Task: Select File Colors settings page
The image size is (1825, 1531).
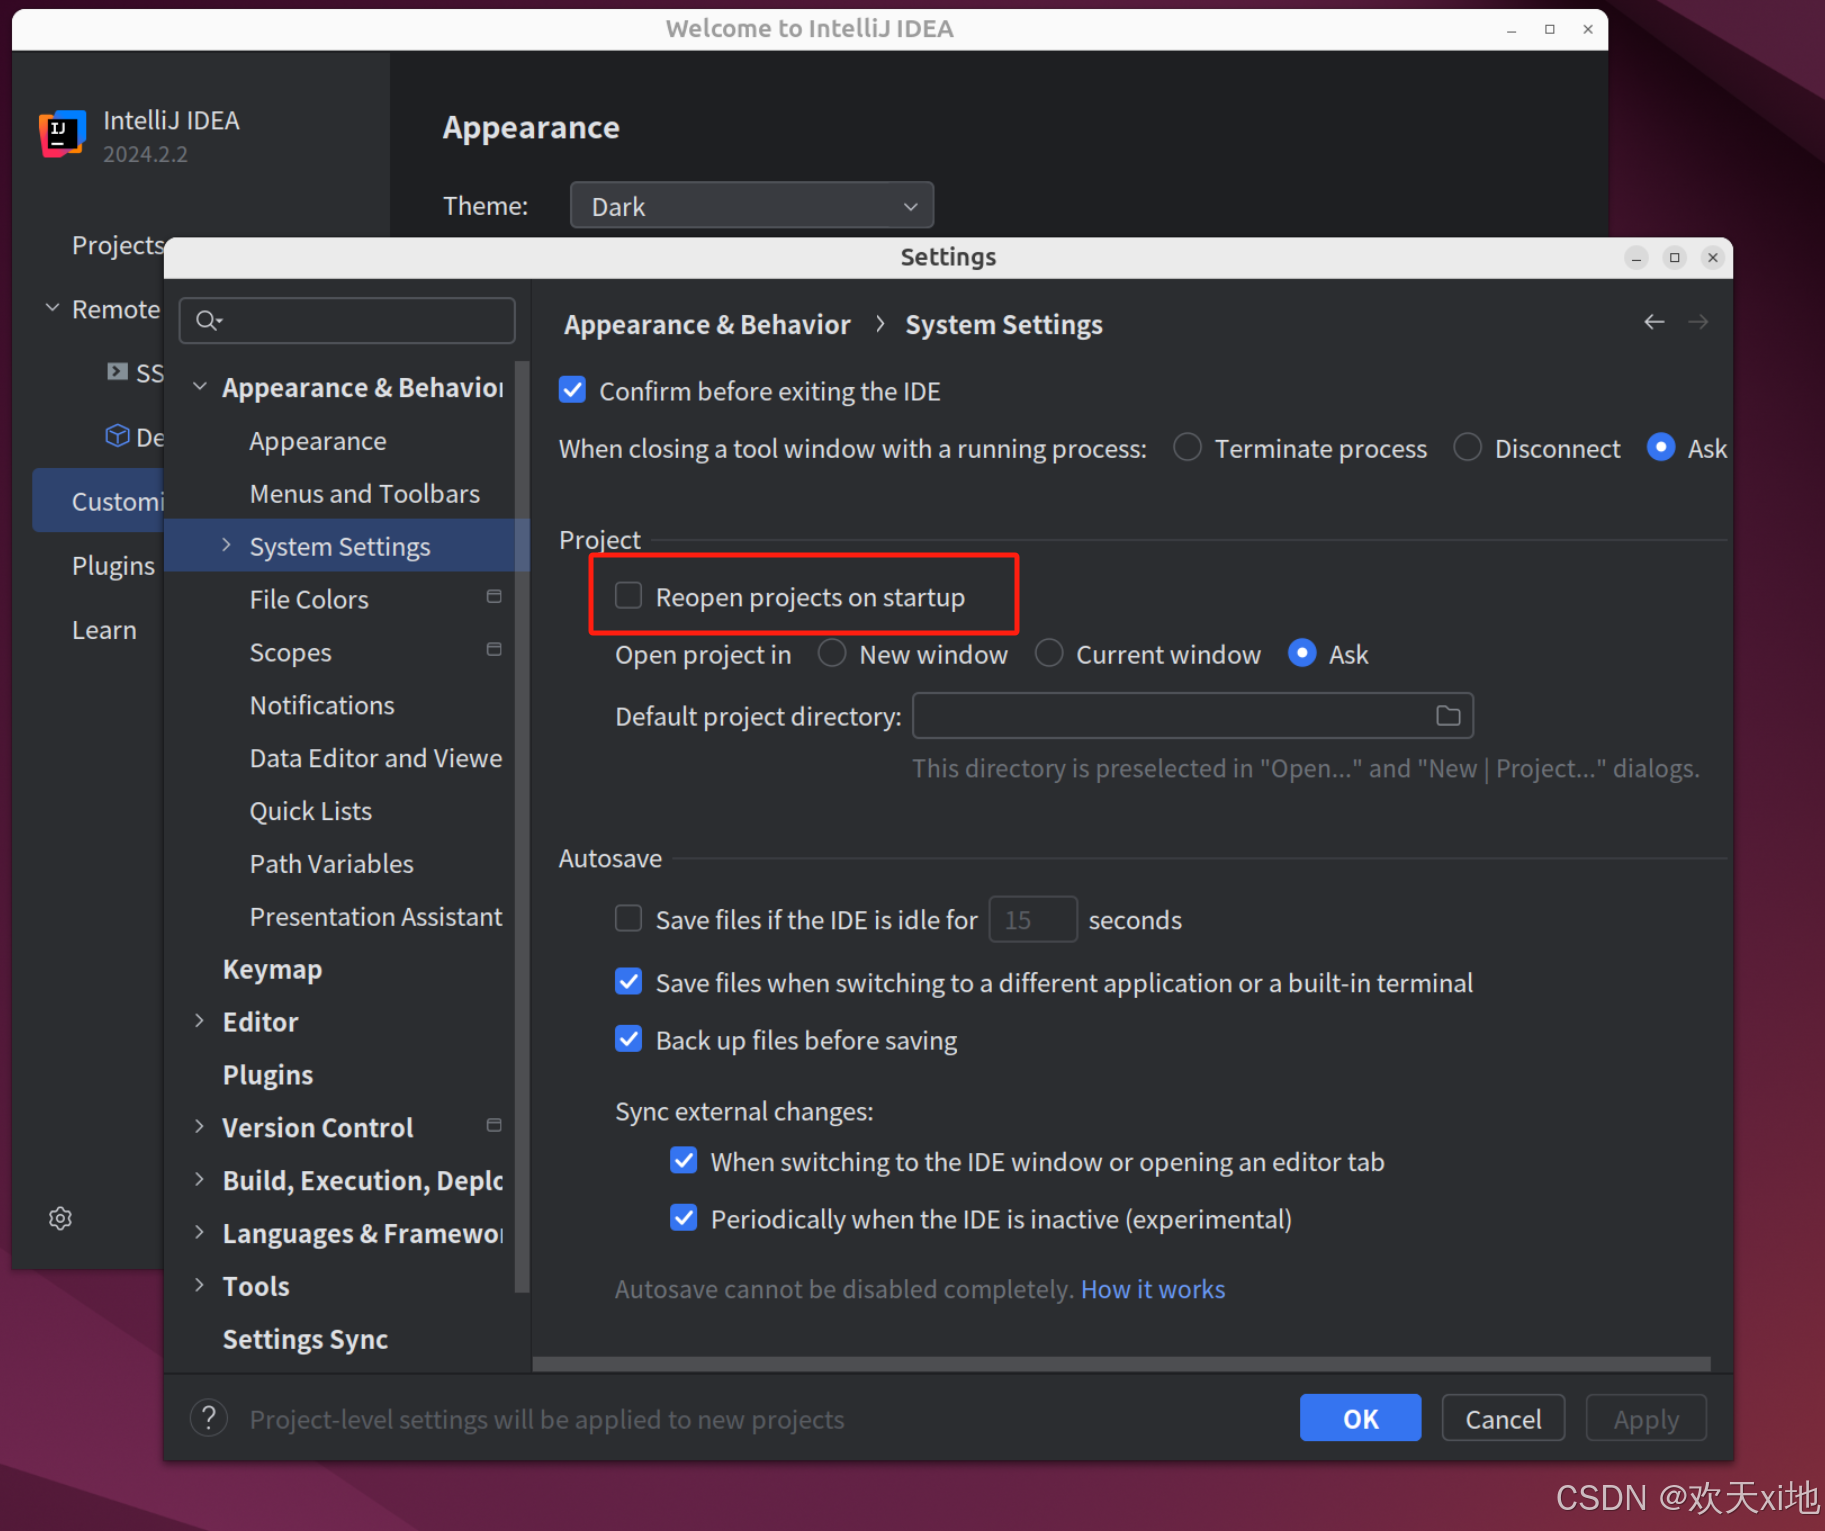Action: (309, 599)
